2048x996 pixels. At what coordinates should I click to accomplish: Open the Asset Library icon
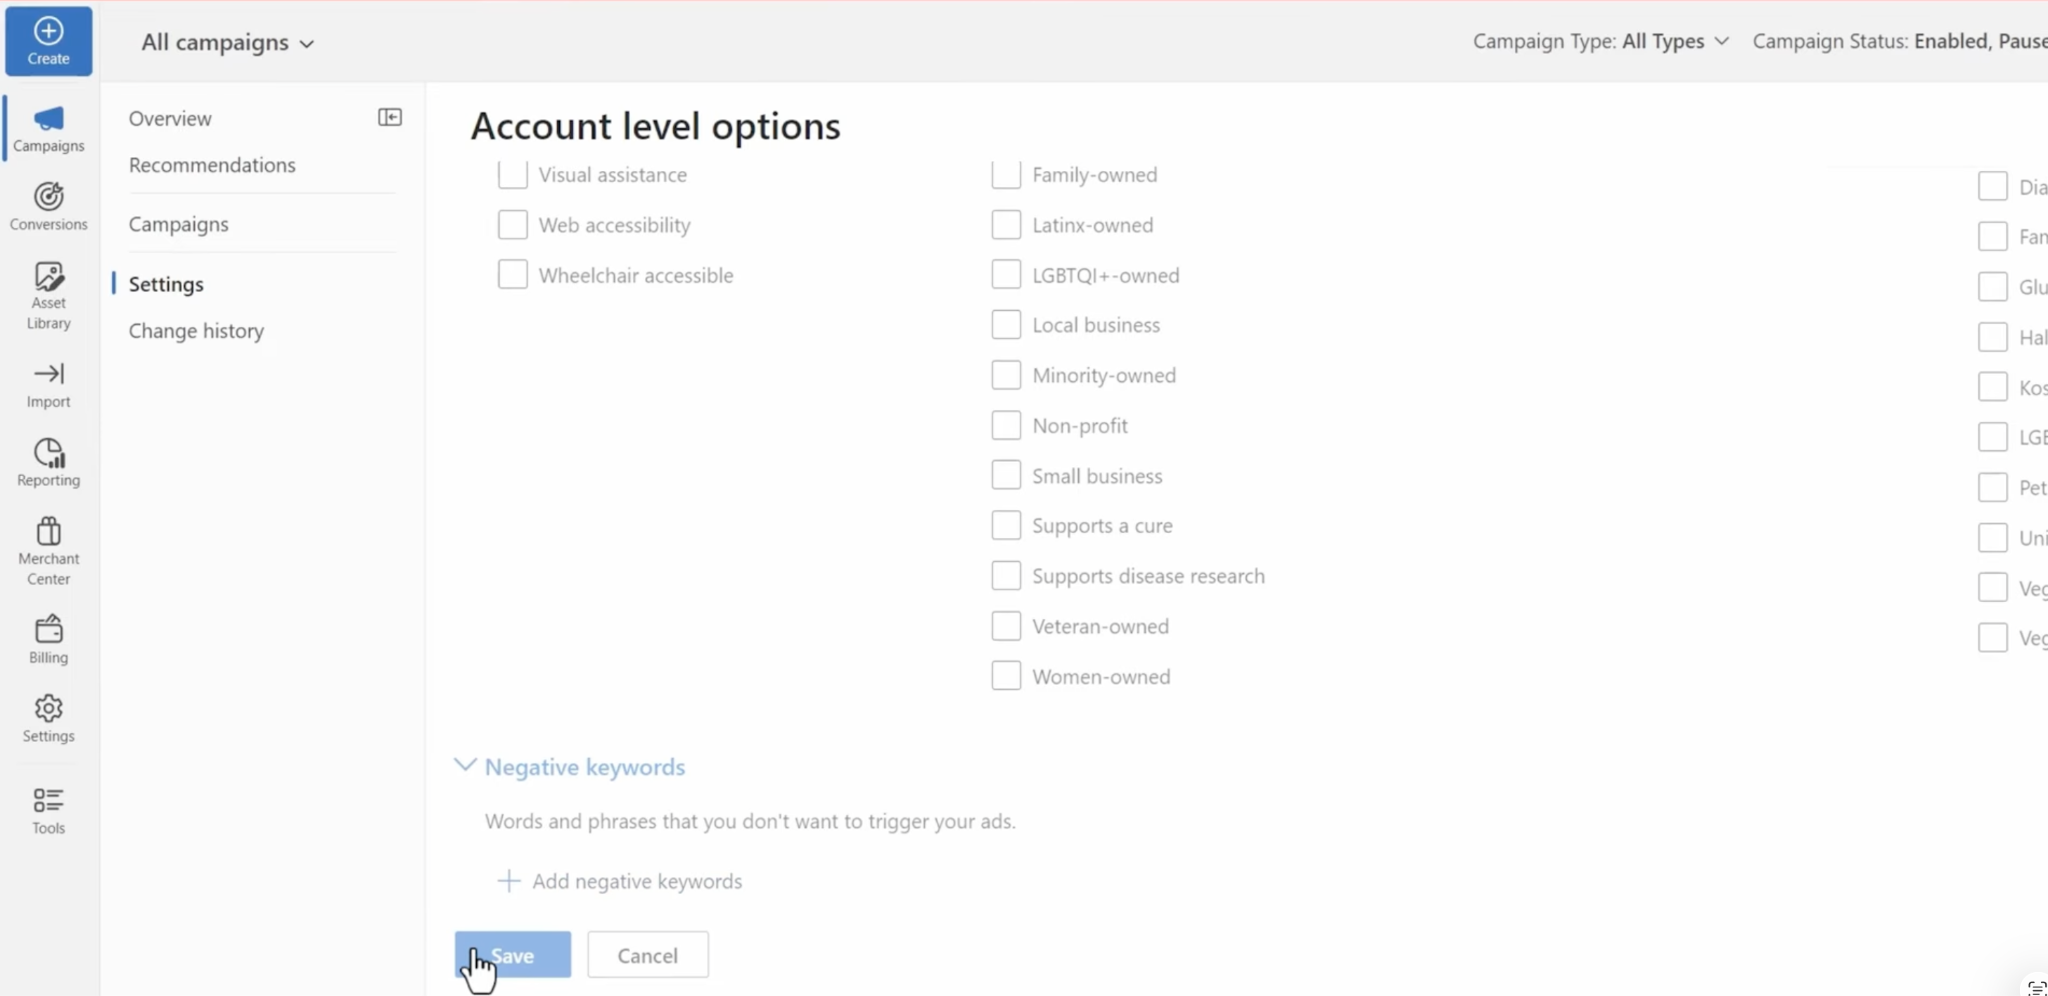tap(48, 295)
